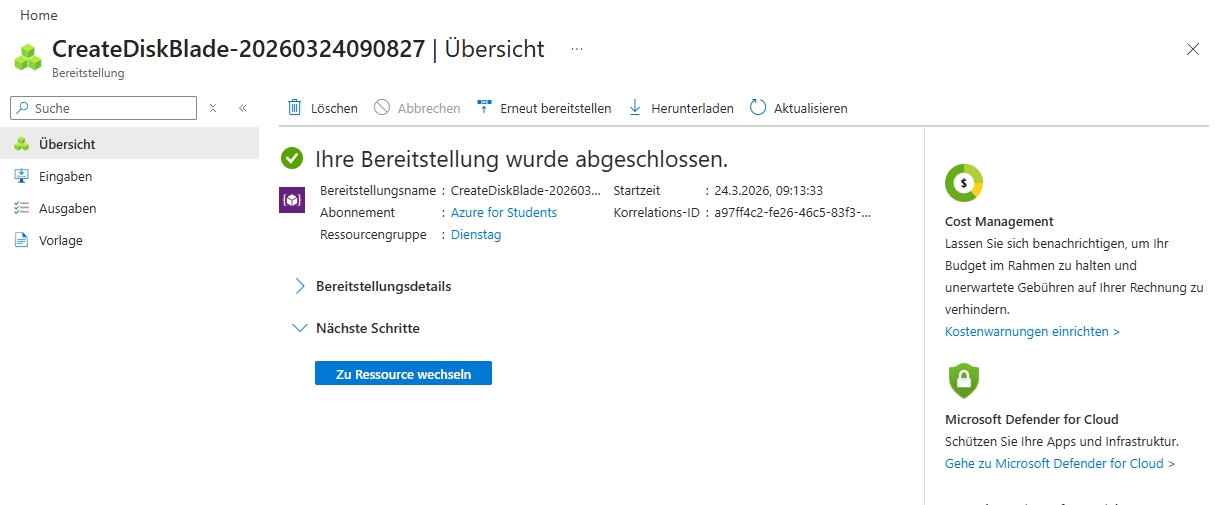Click the Microsoft Defender shield icon

pyautogui.click(x=964, y=380)
